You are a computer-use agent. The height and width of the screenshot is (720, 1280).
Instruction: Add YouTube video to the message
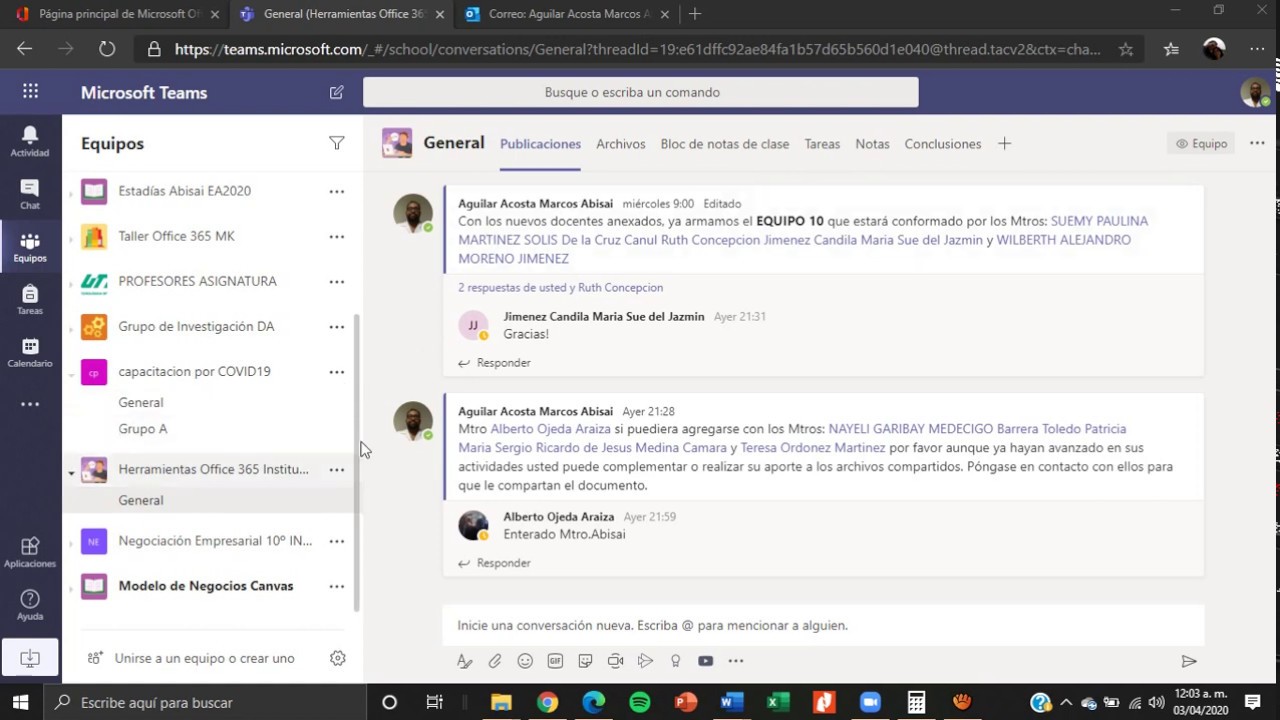[705, 661]
